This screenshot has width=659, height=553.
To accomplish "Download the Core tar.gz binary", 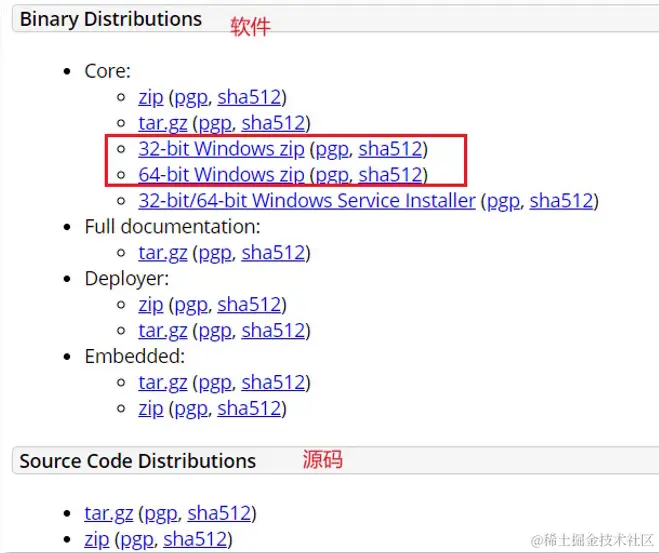I will [x=163, y=124].
